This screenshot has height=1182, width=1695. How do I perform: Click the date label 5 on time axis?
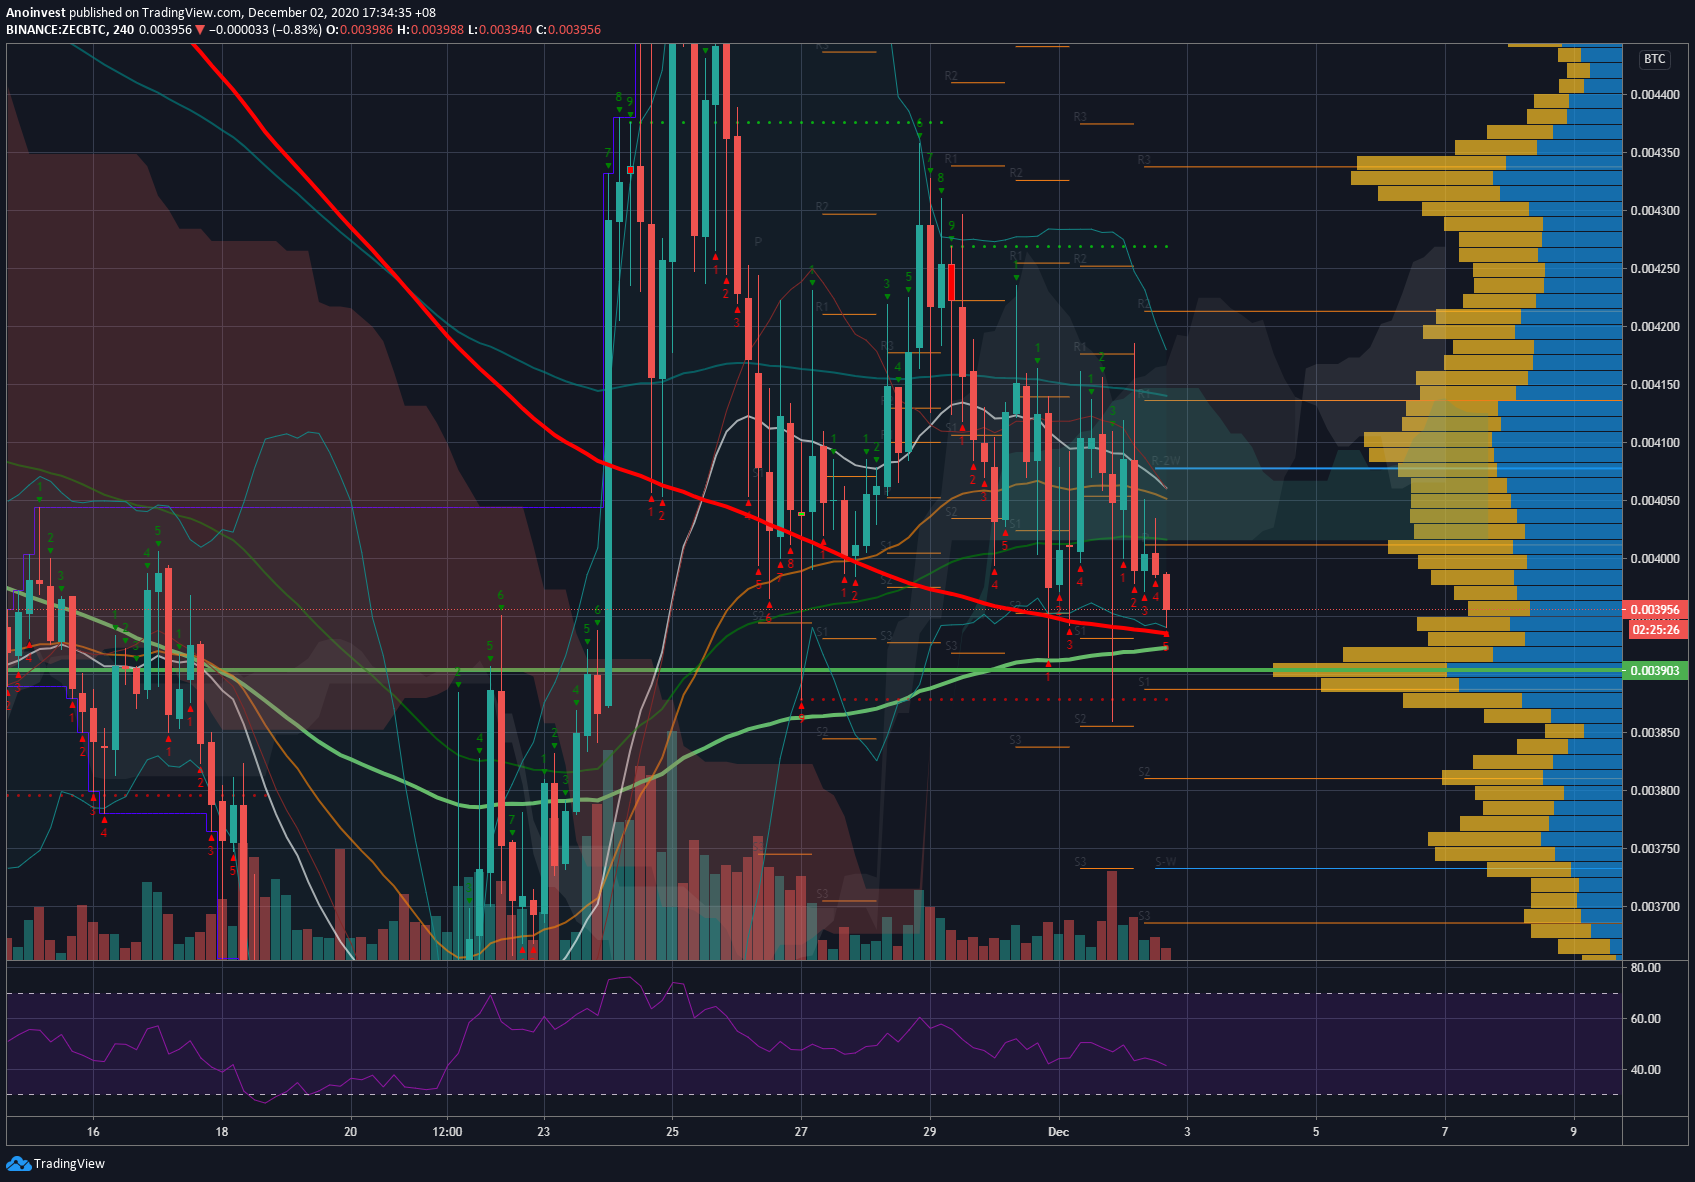[x=1316, y=1132]
